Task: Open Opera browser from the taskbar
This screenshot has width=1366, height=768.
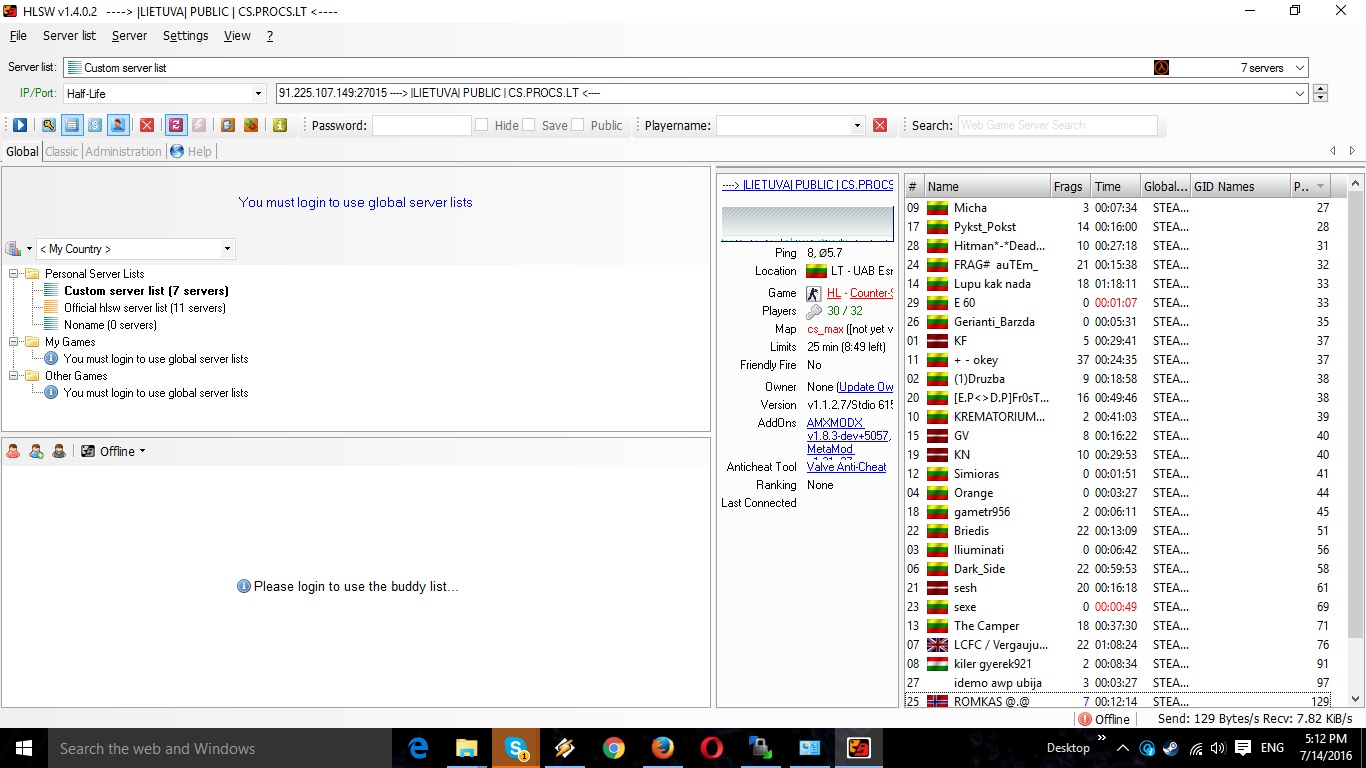Action: point(711,748)
